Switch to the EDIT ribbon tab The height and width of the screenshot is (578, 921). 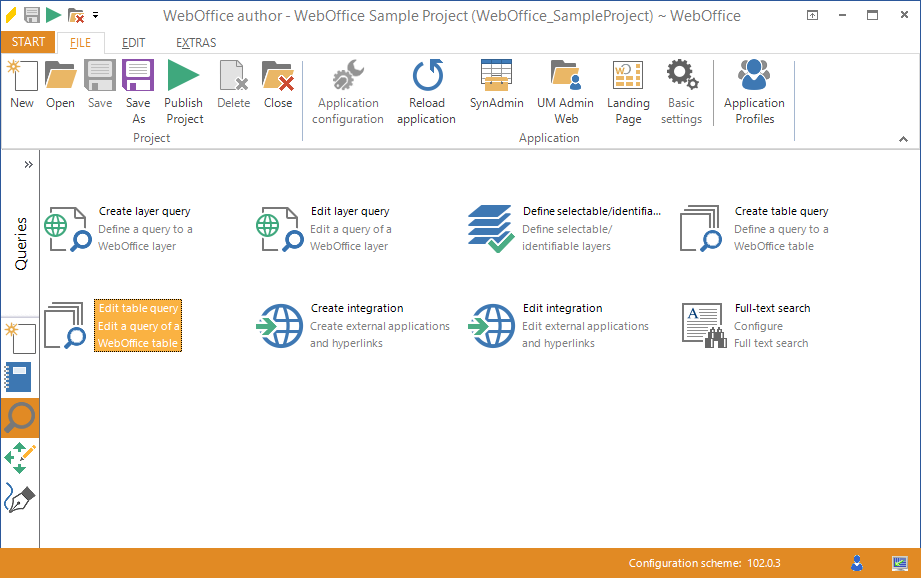pyautogui.click(x=133, y=43)
